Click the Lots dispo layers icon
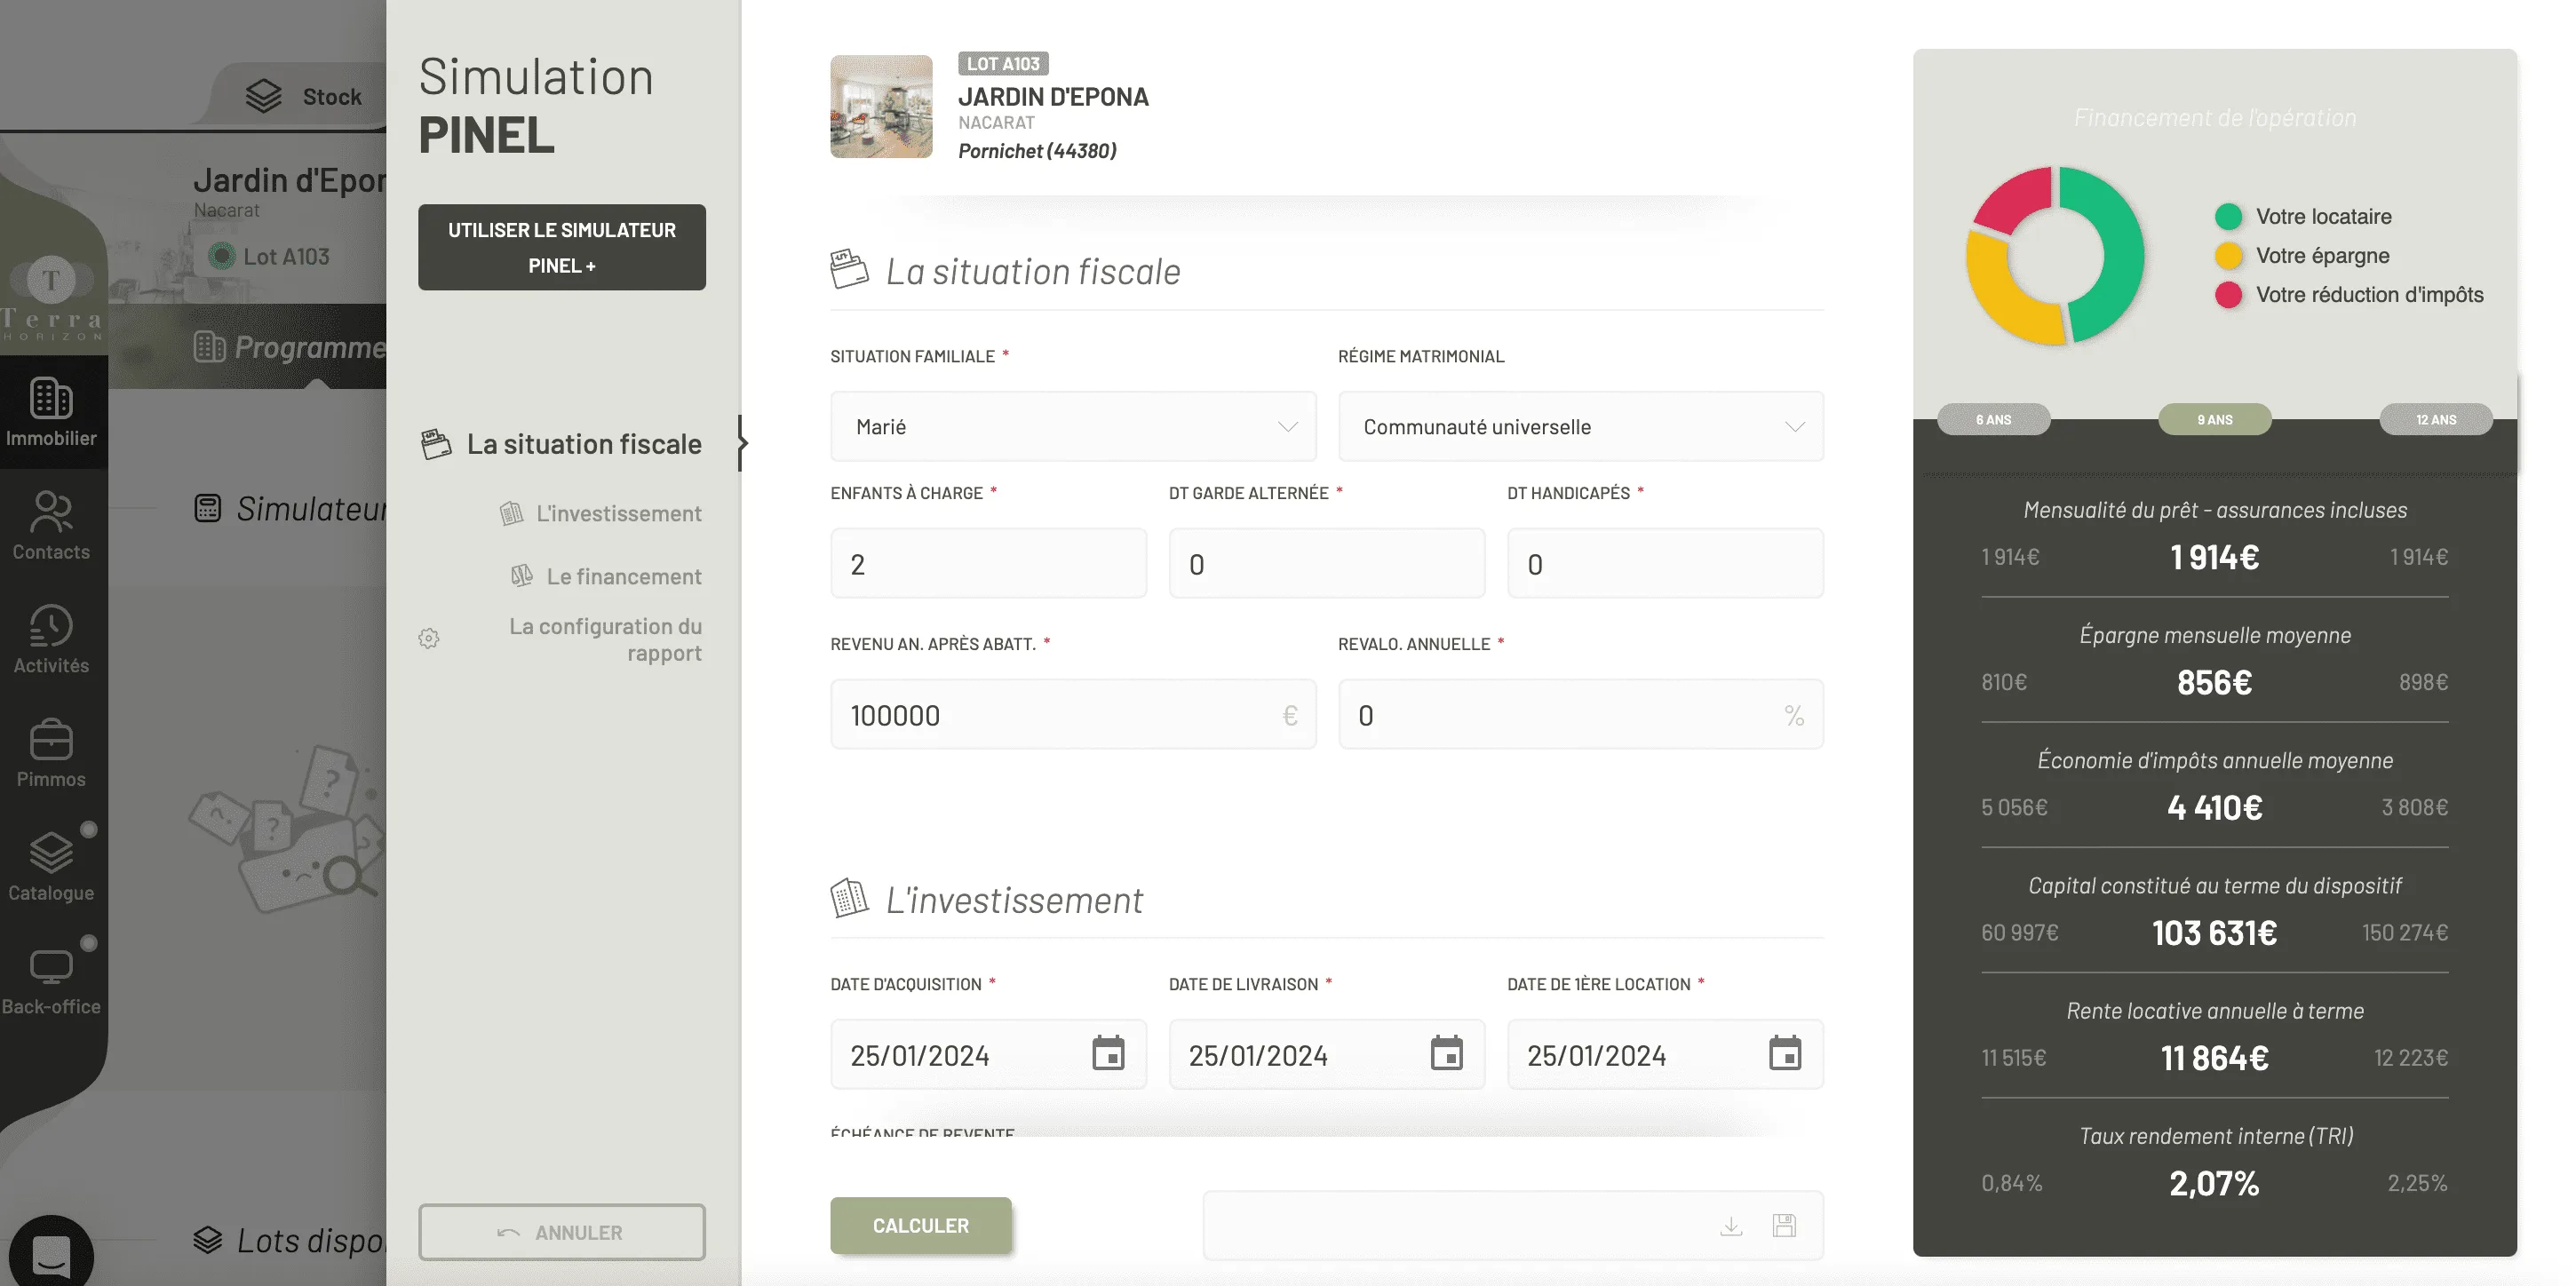 (x=207, y=1240)
